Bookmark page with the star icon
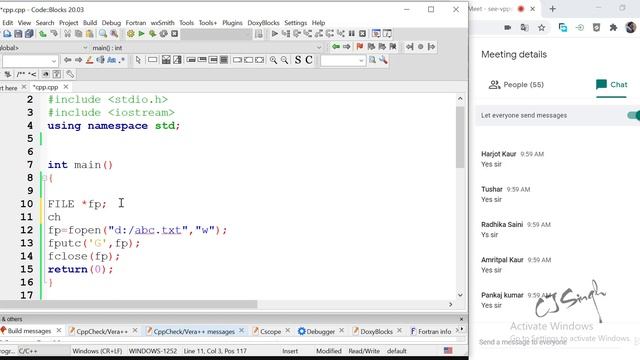The image size is (640, 360). (x=541, y=28)
